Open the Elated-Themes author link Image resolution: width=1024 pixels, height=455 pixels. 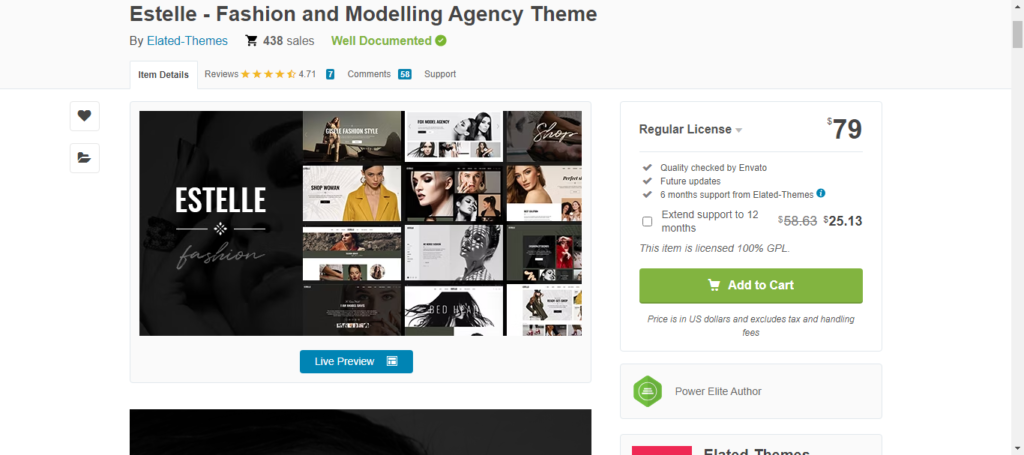187,40
